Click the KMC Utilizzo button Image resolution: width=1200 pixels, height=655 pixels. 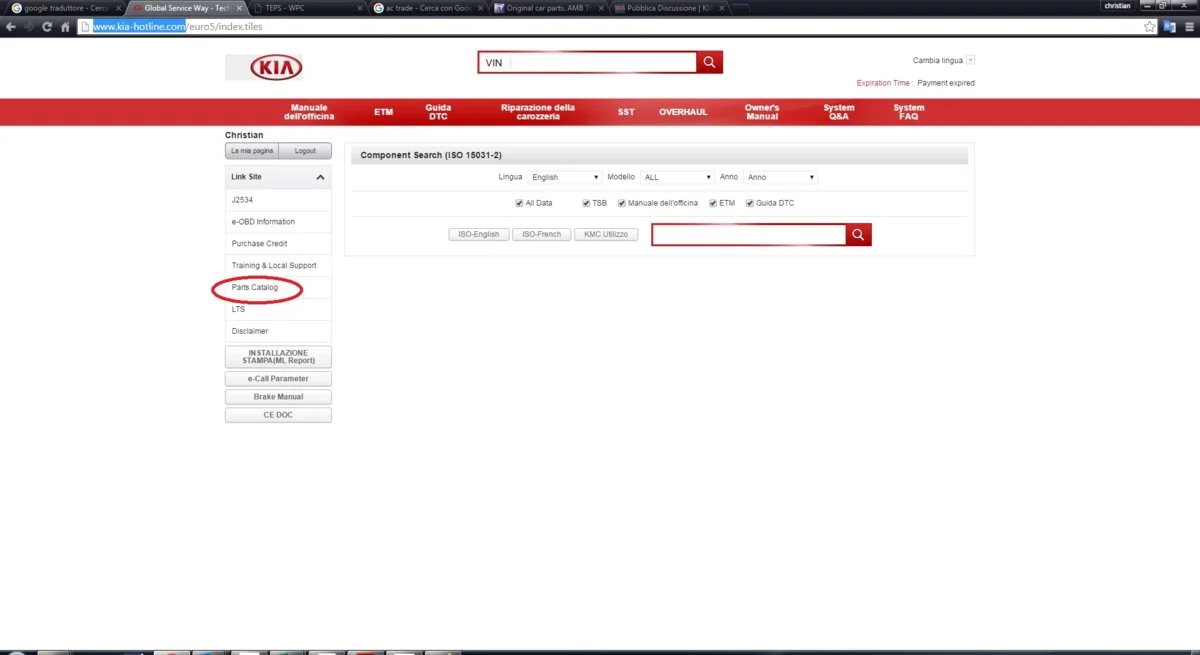click(x=606, y=234)
